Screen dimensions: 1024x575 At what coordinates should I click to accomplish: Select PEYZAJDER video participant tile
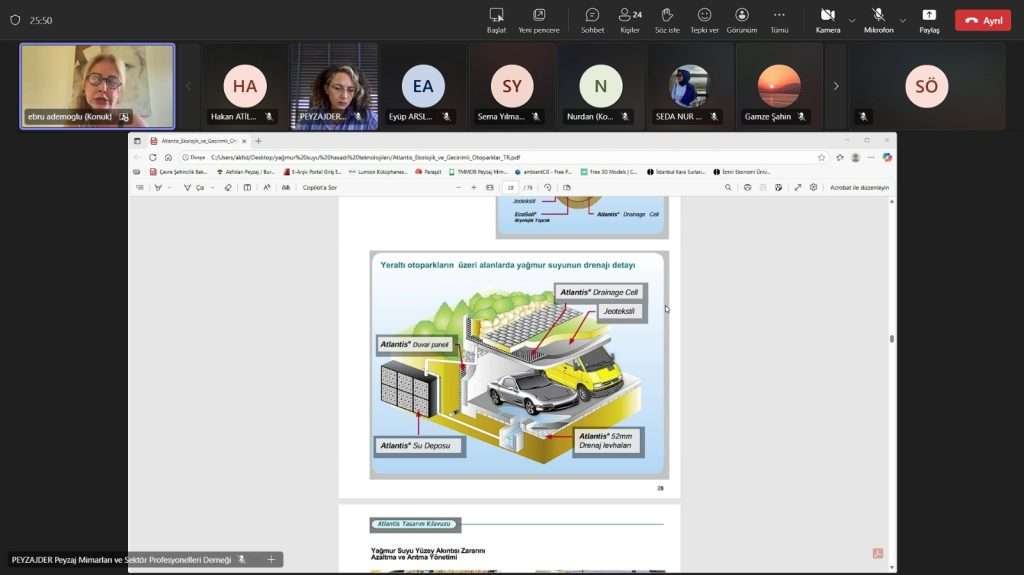[x=334, y=86]
